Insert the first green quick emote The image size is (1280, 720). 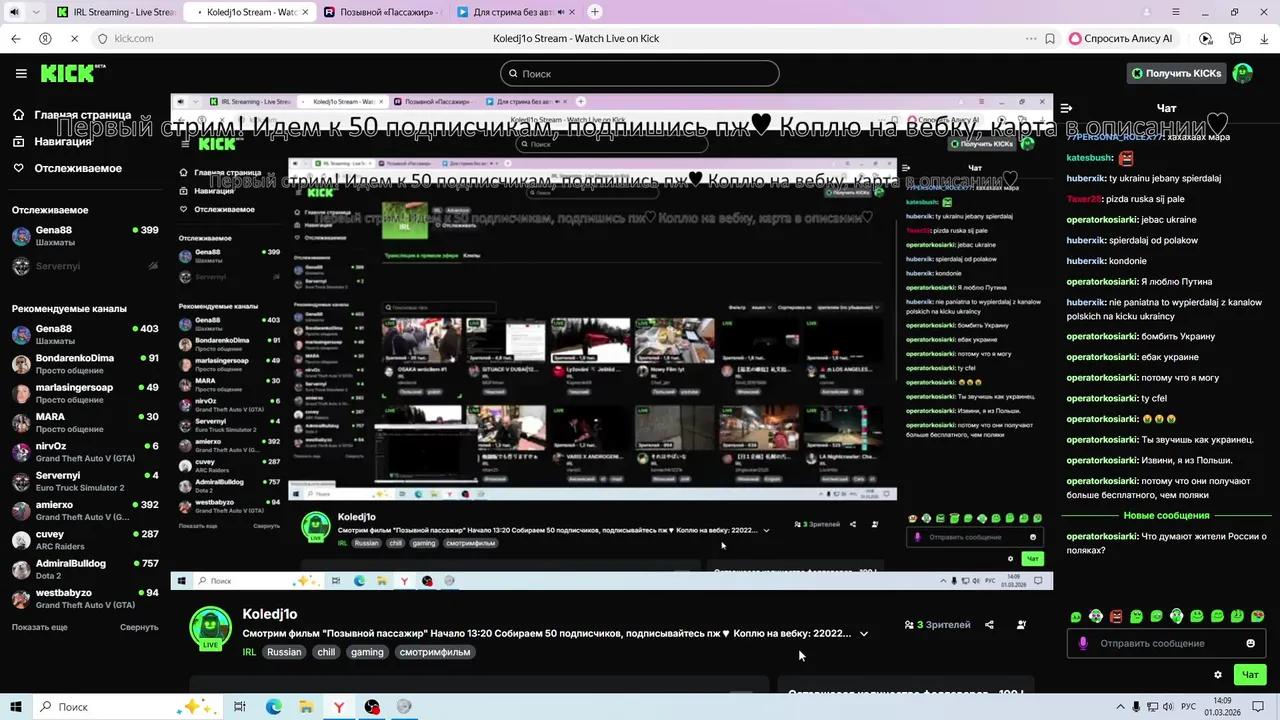[x=1076, y=617]
